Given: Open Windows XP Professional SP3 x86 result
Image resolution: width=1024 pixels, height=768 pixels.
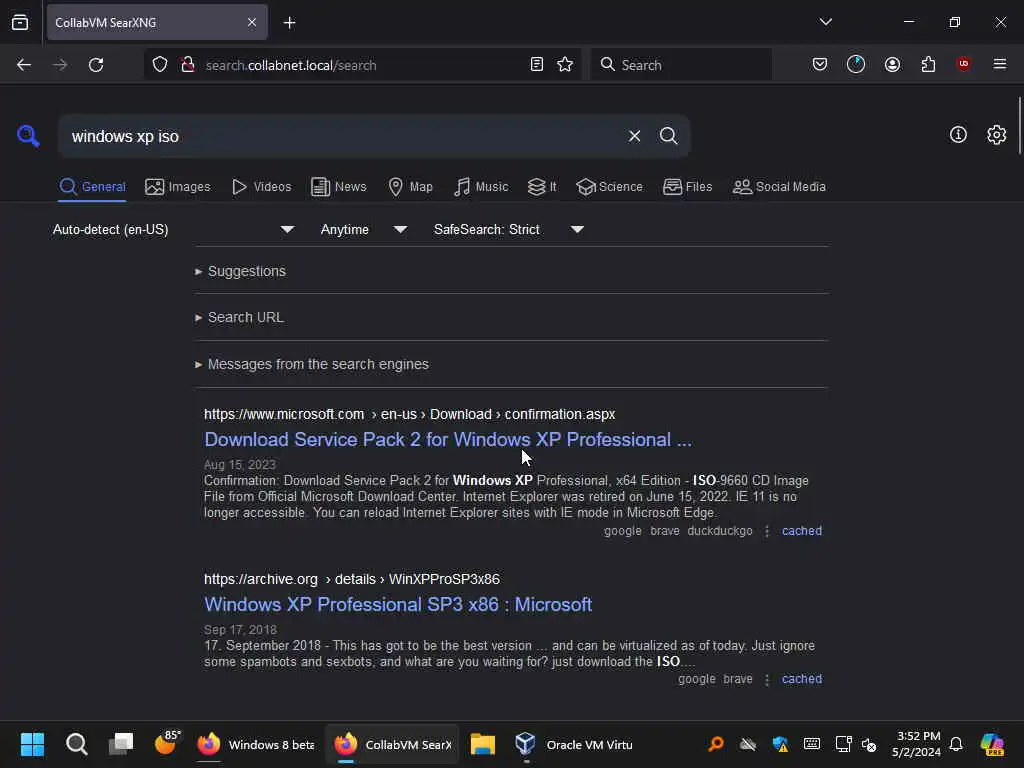Looking at the screenshot, I should pos(398,604).
